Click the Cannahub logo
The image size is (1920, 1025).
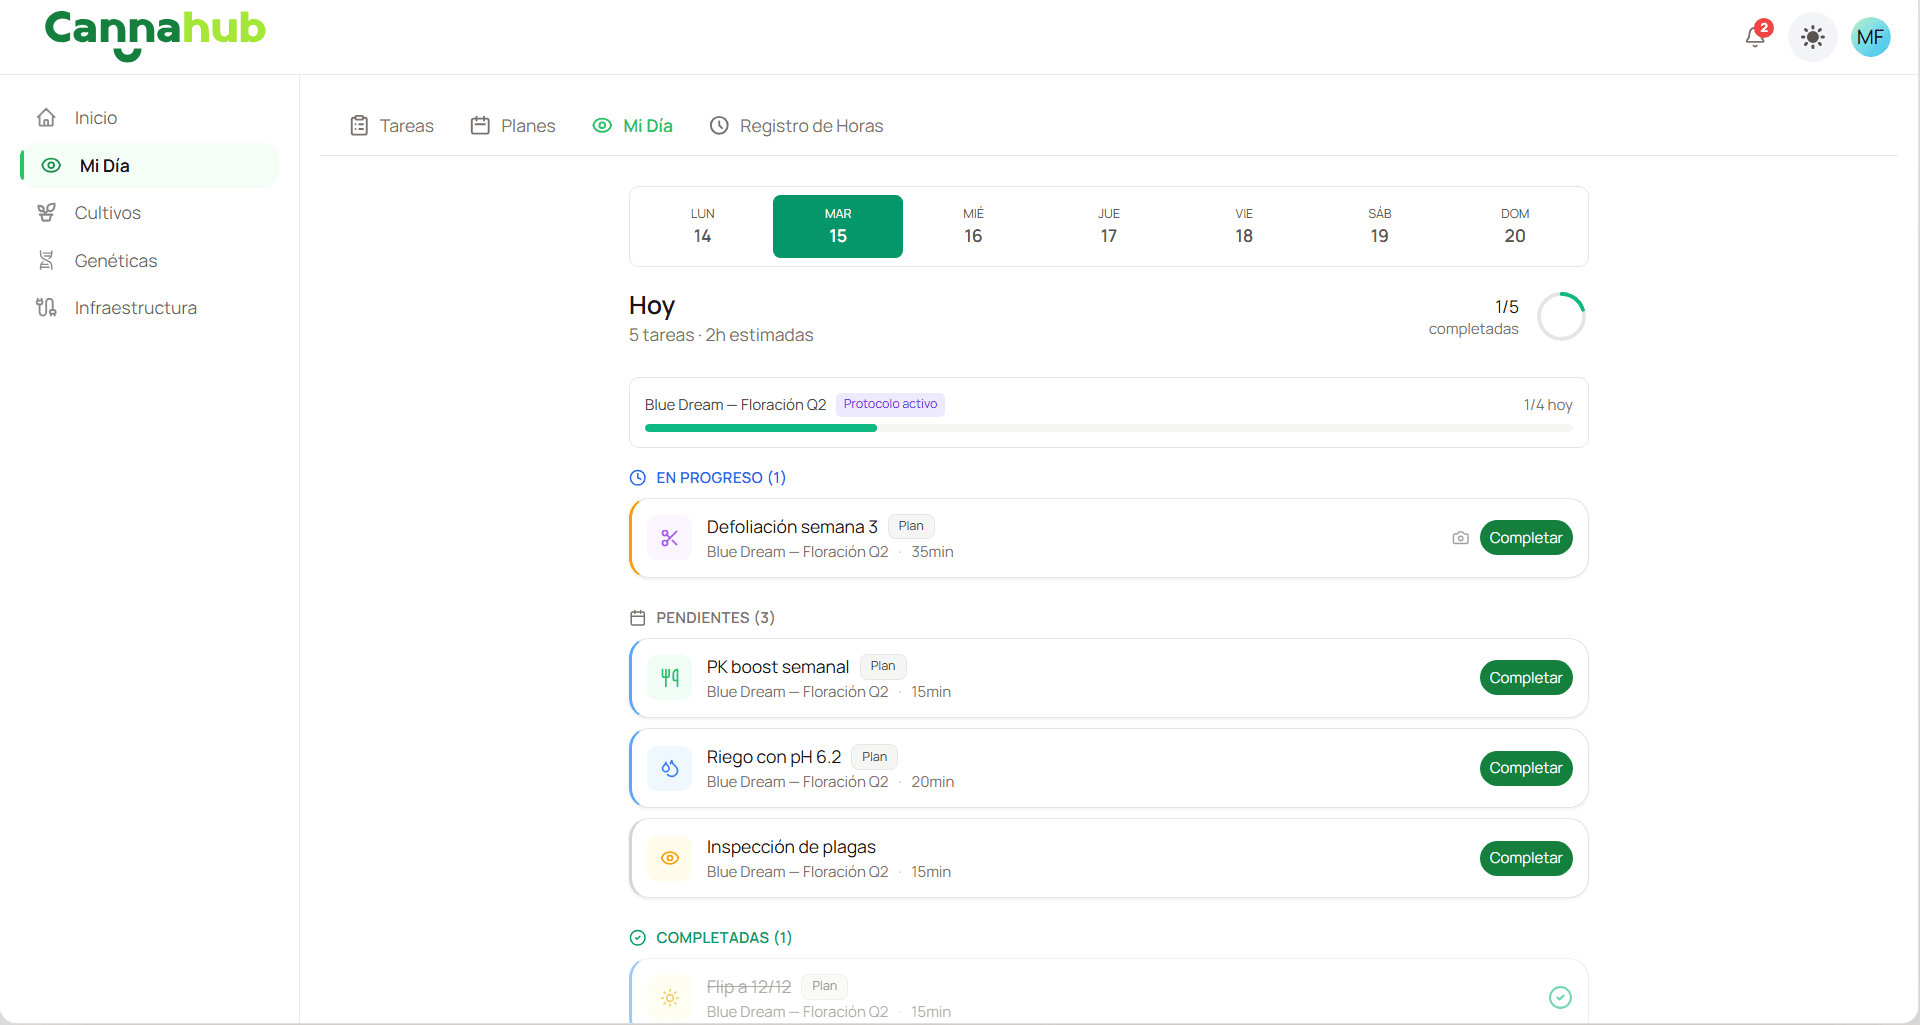coord(155,35)
